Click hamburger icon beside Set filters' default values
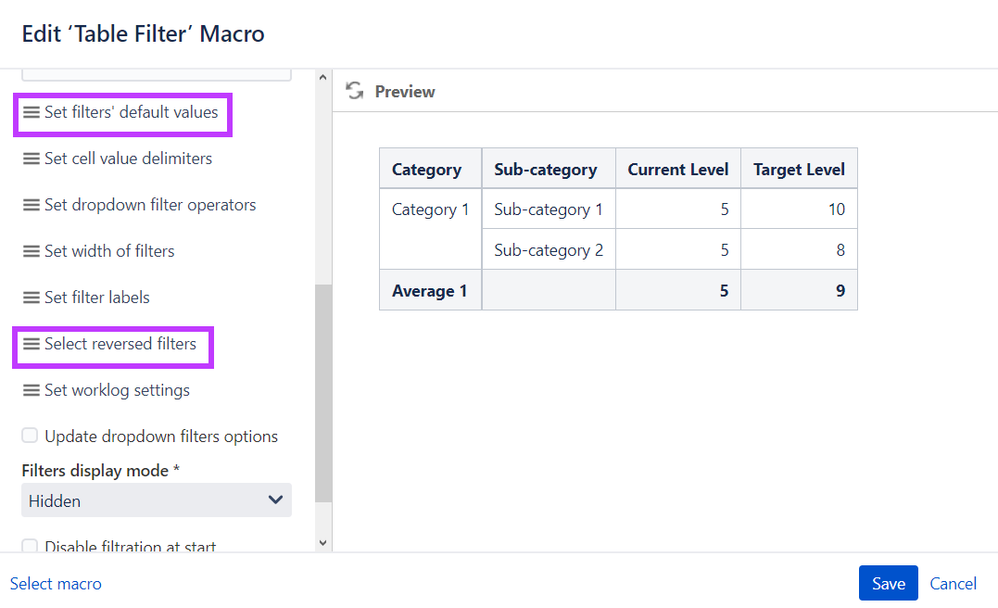 (x=32, y=113)
